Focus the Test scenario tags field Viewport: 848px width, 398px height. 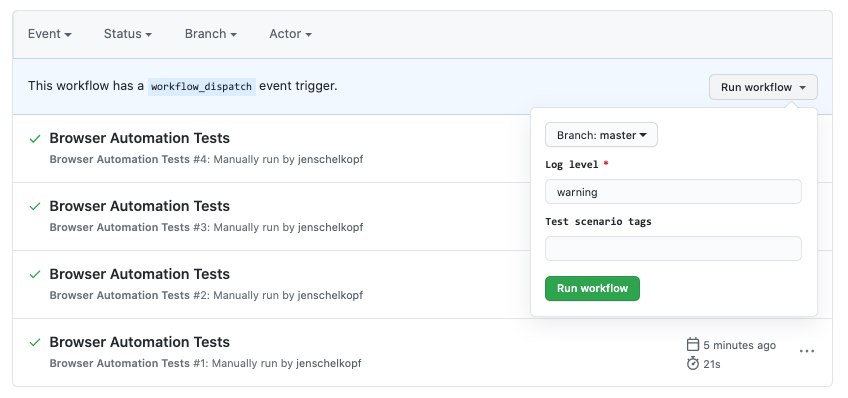point(673,249)
